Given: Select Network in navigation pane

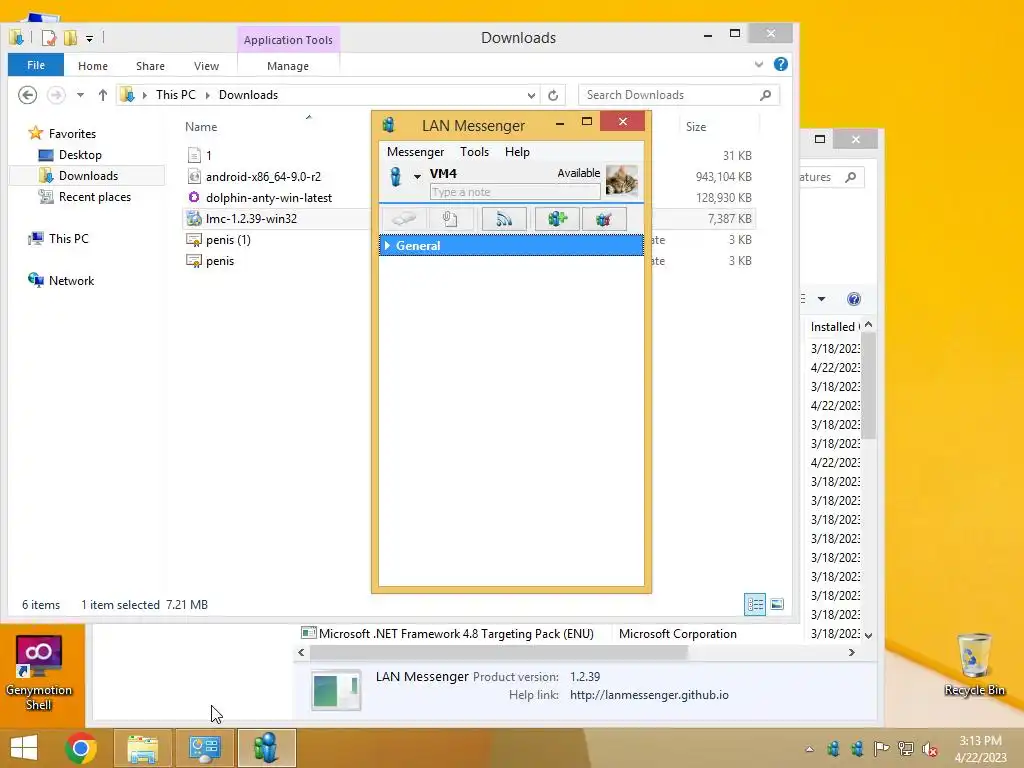Looking at the screenshot, I should pyautogui.click(x=71, y=281).
